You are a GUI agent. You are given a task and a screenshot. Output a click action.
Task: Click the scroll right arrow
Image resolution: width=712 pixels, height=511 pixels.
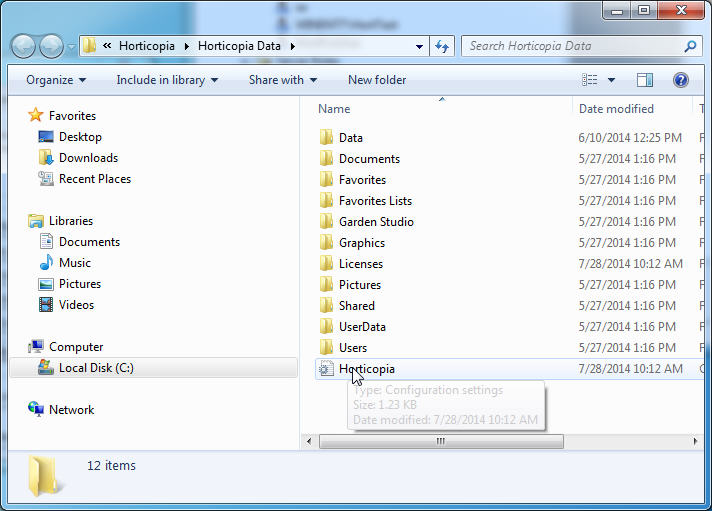[x=695, y=441]
